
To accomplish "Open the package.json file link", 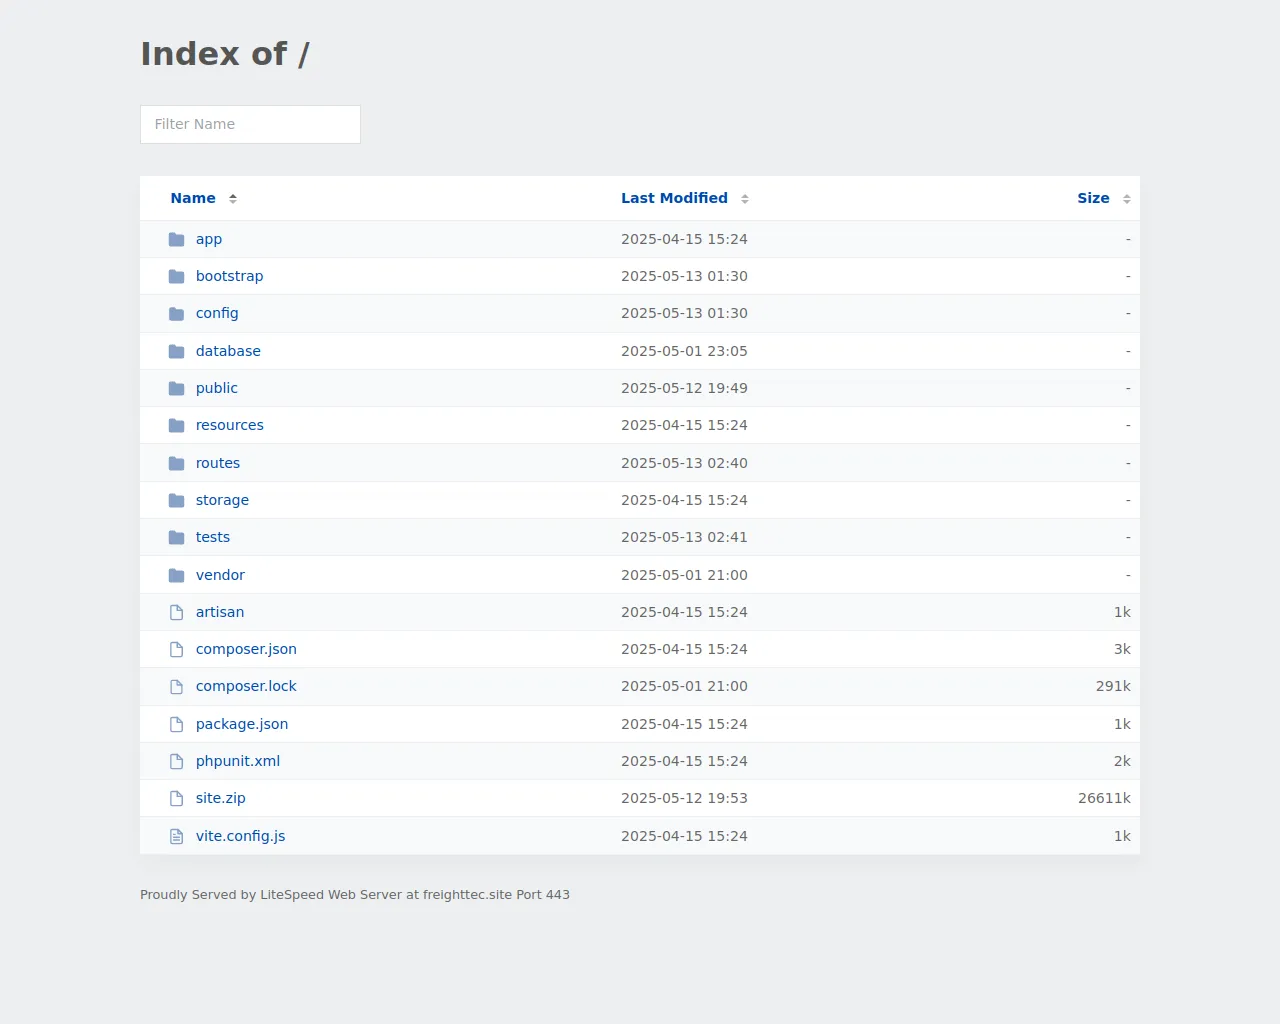I will pyautogui.click(x=242, y=724).
